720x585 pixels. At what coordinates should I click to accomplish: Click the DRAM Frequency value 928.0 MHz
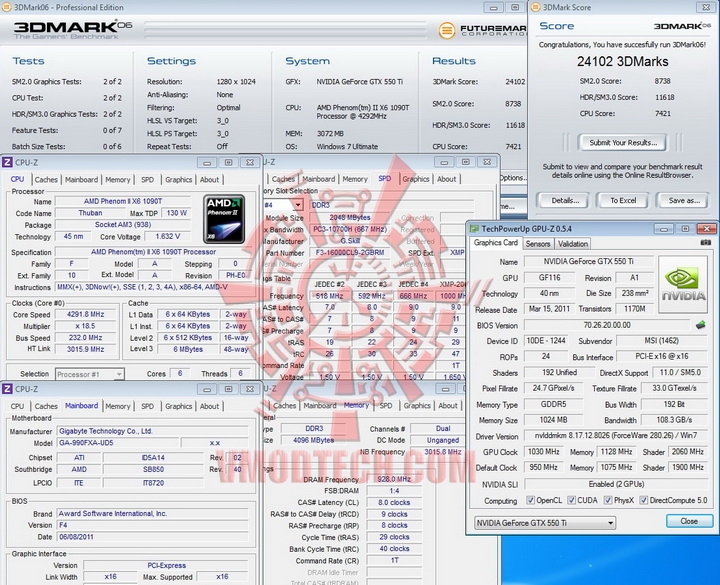pos(394,479)
